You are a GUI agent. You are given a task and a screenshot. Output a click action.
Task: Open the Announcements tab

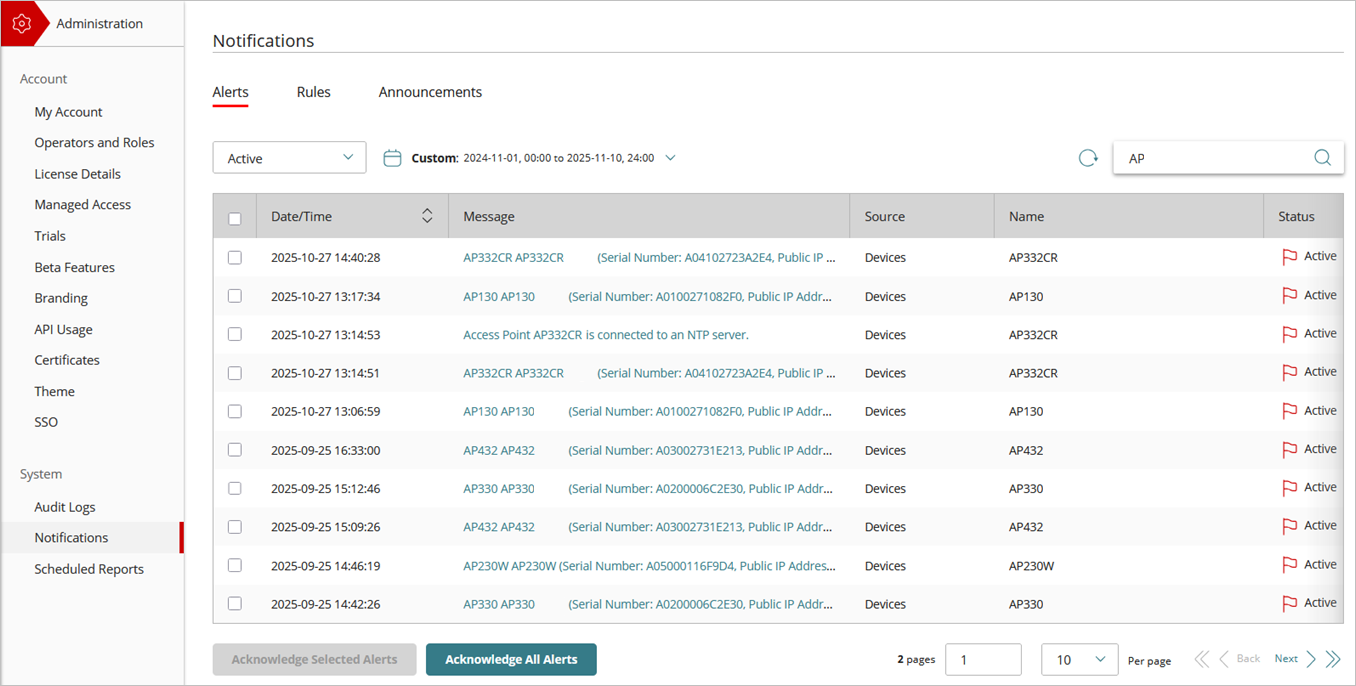[x=430, y=91]
